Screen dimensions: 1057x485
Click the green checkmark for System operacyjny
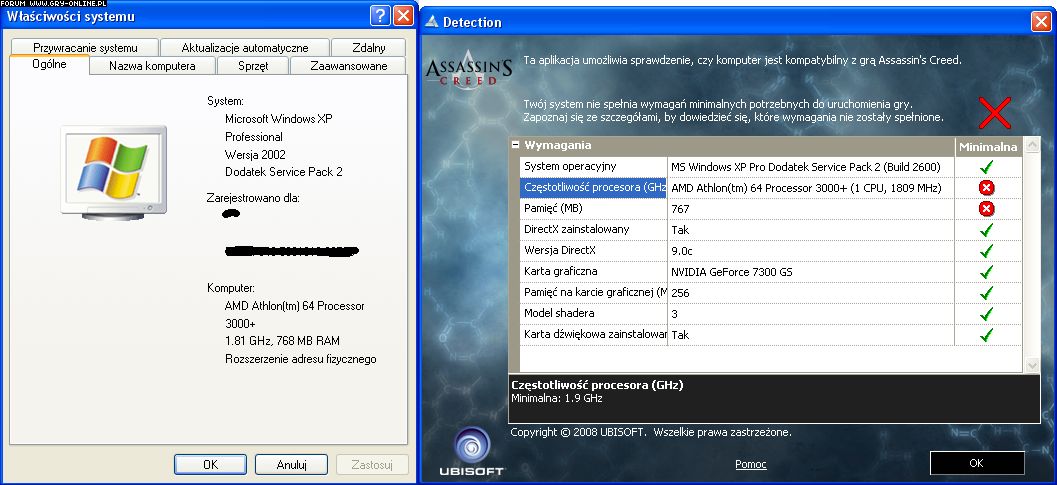pos(987,167)
